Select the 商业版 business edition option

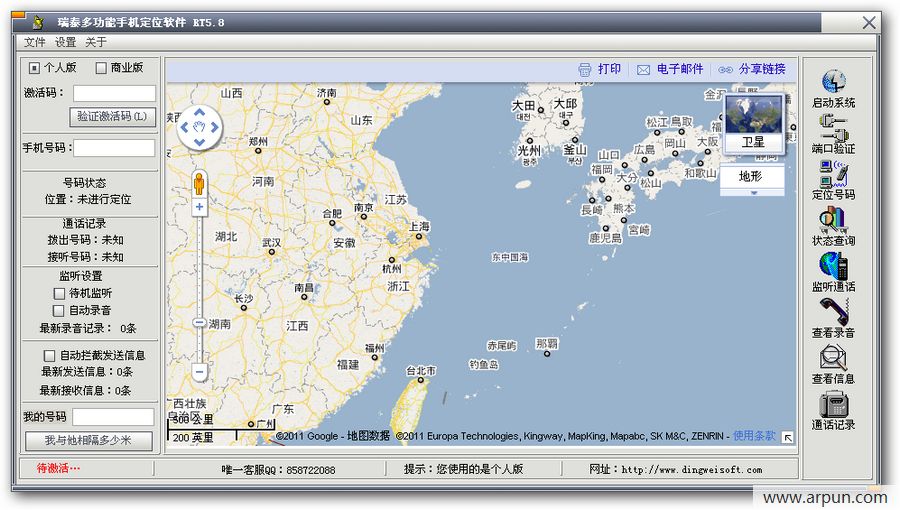tap(101, 68)
